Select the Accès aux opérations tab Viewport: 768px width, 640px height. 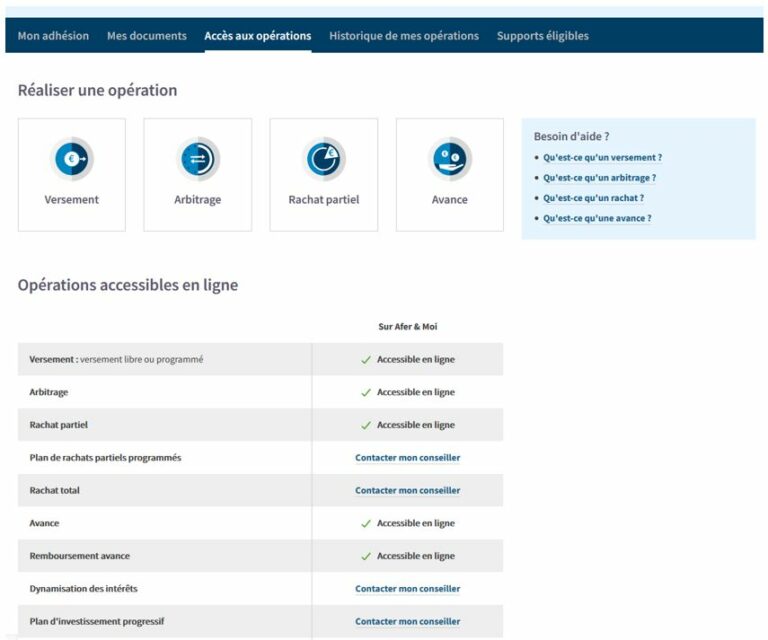258,36
